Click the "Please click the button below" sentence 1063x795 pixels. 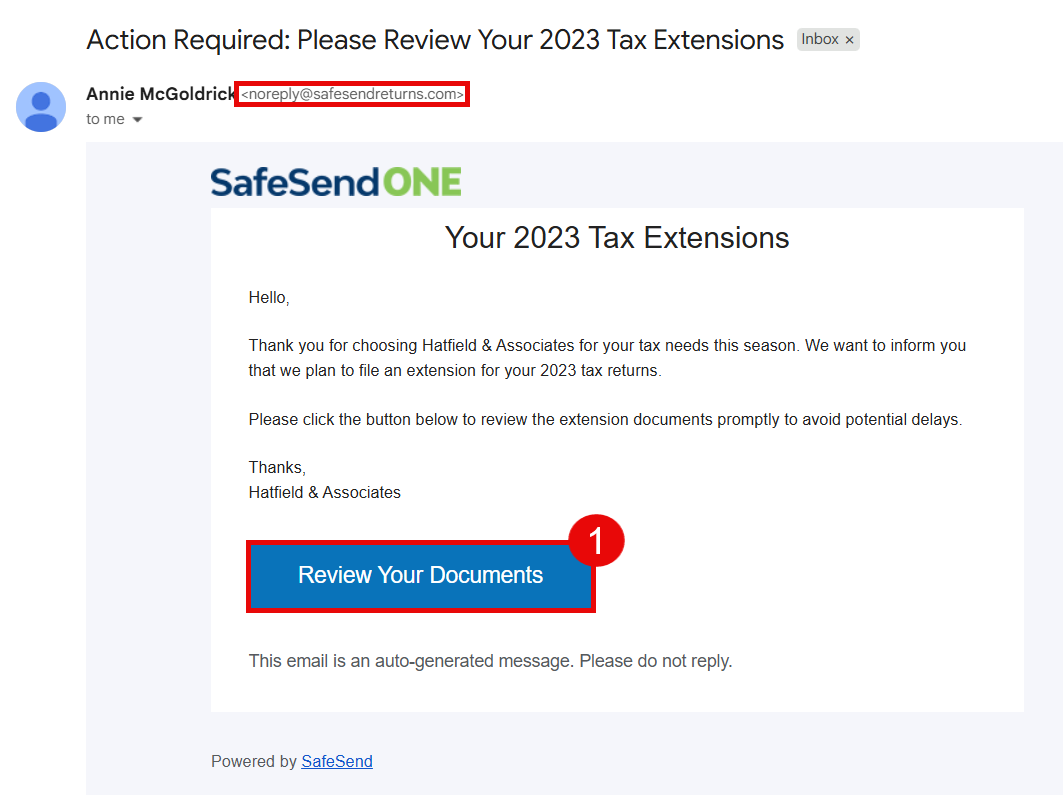click(605, 420)
